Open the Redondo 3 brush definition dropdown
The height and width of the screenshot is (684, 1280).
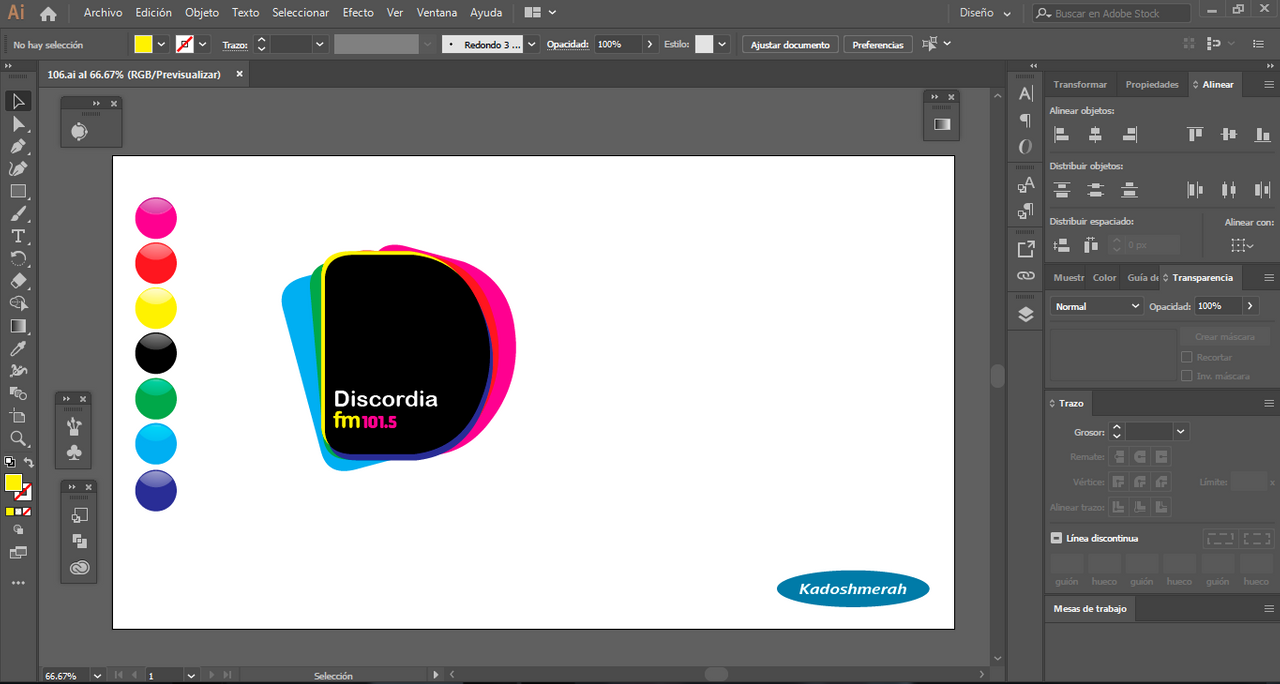532,44
